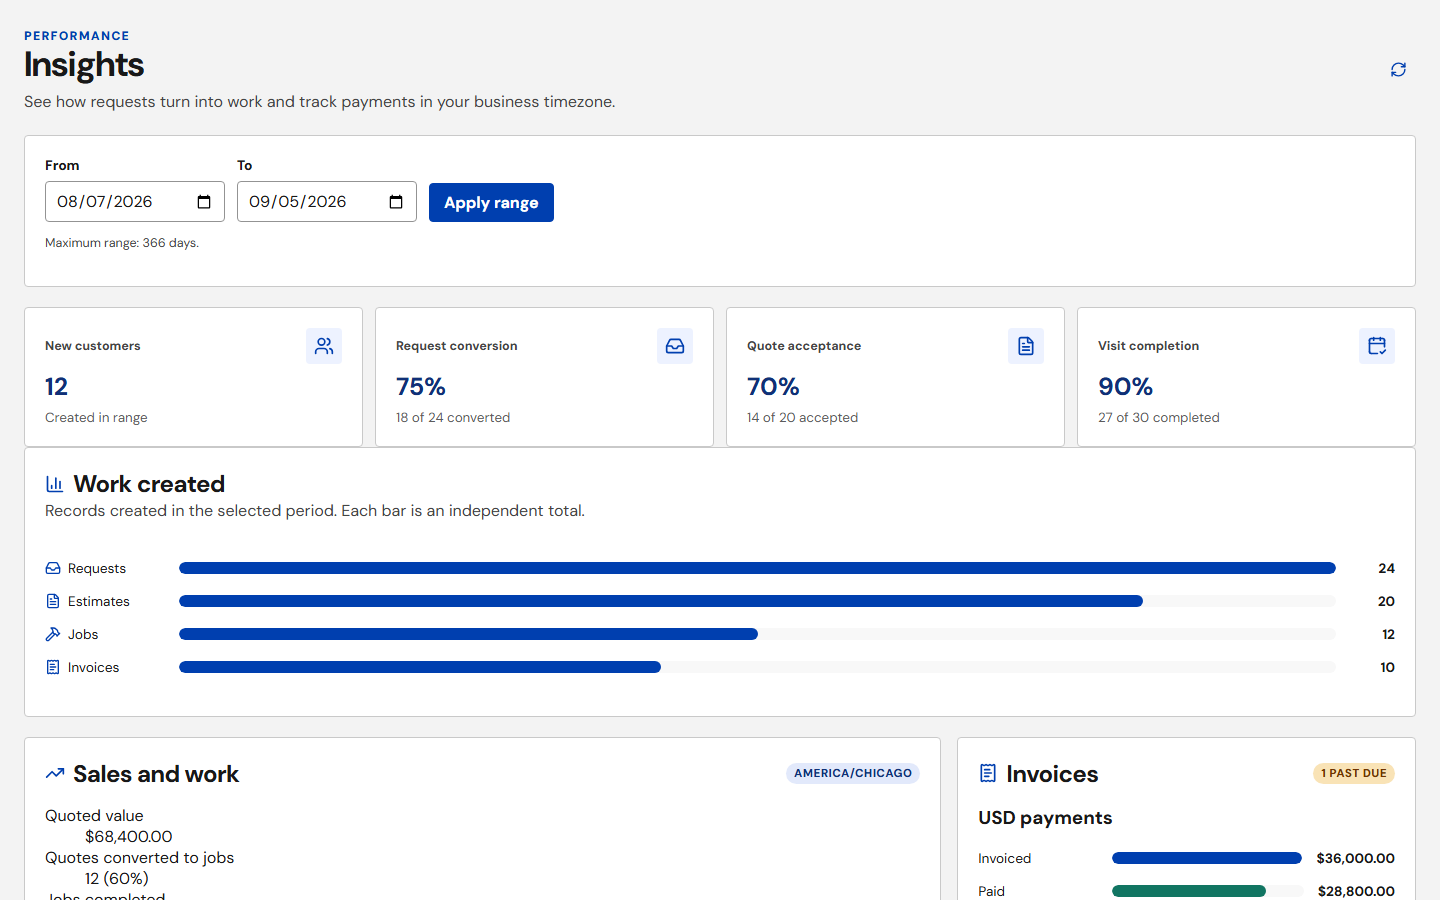
Task: Click the Apply range button
Action: click(x=491, y=202)
